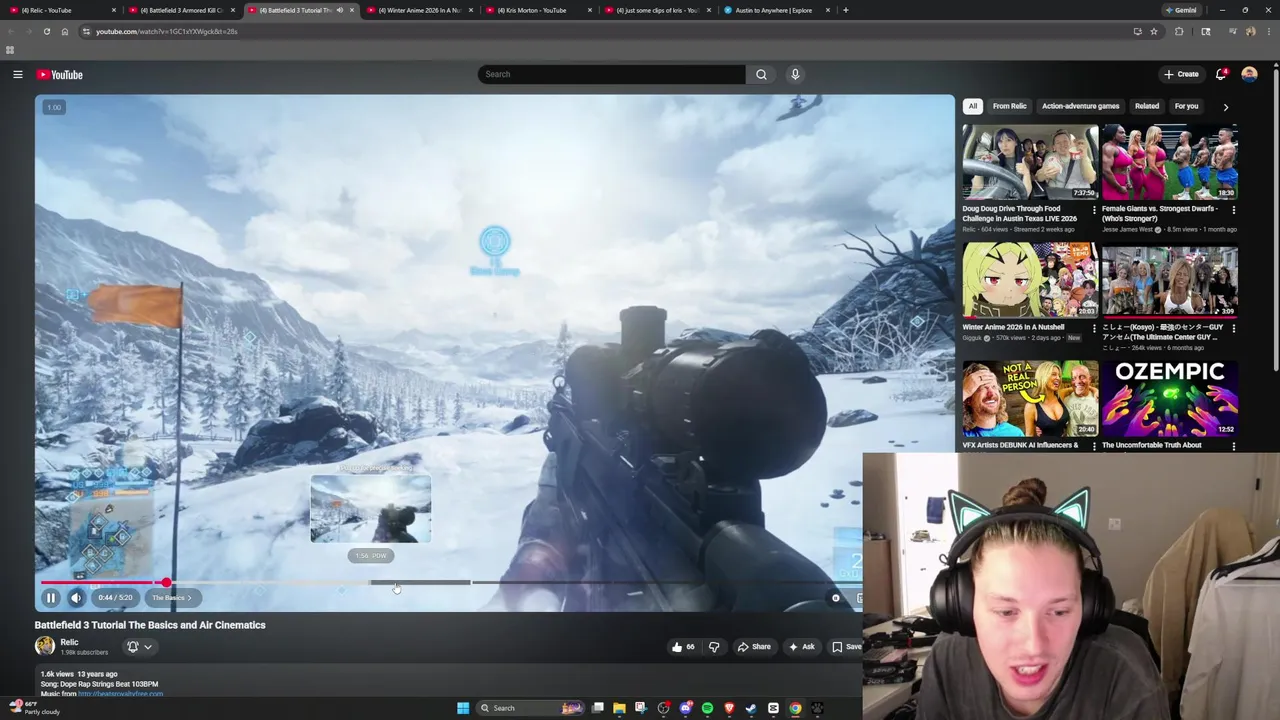Open options for Female Giants video
Image resolution: width=1280 pixels, height=720 pixels.
(1233, 210)
